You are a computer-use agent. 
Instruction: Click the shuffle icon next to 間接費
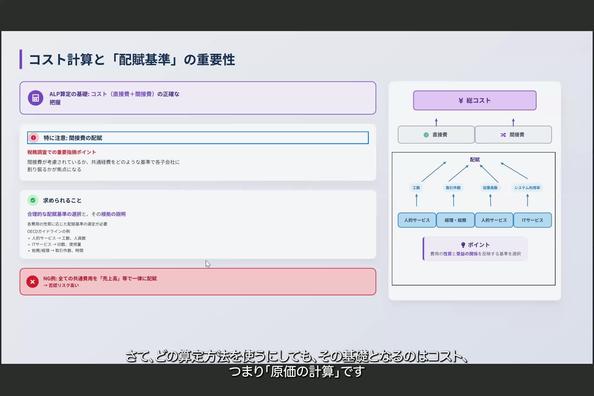pos(503,135)
